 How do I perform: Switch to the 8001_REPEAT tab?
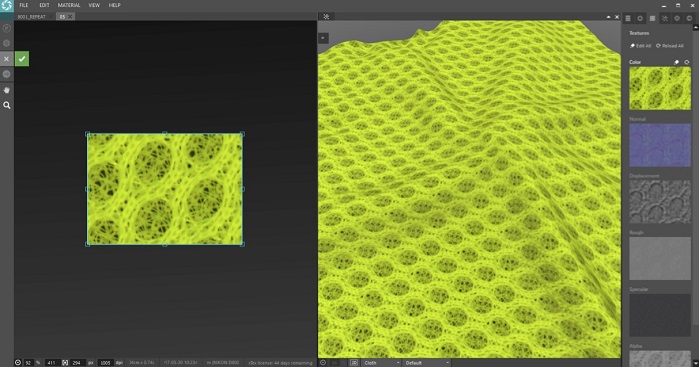(32, 16)
